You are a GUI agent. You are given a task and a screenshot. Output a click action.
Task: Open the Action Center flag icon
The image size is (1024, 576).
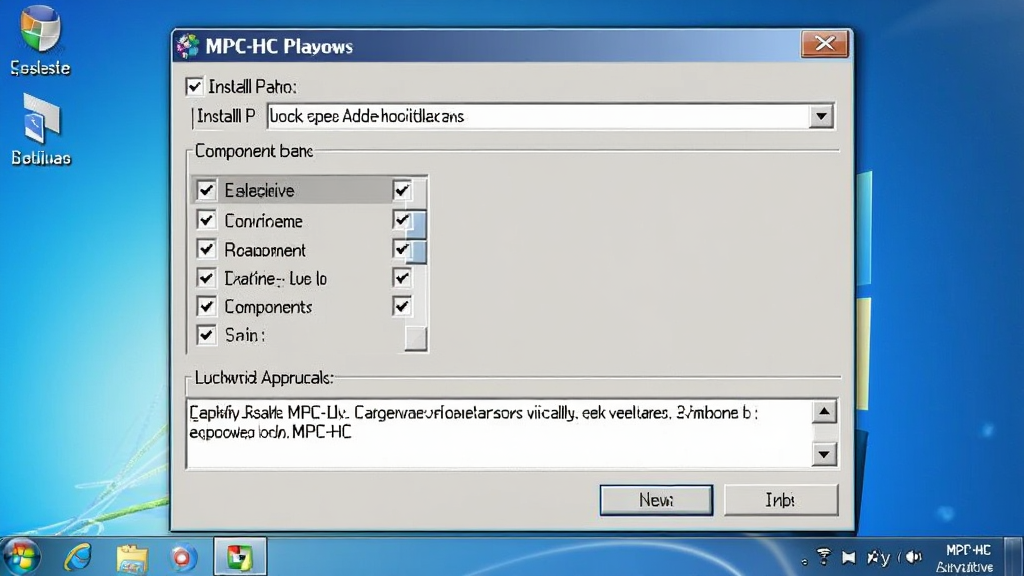click(x=848, y=557)
